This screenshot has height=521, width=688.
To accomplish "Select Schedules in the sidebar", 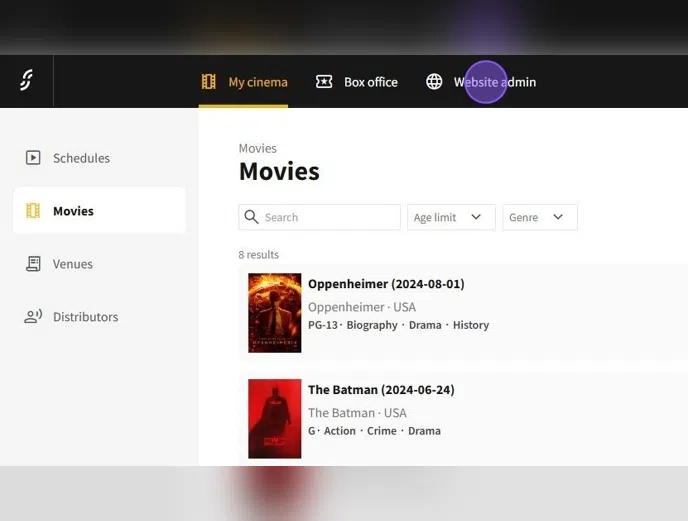I will tap(81, 158).
